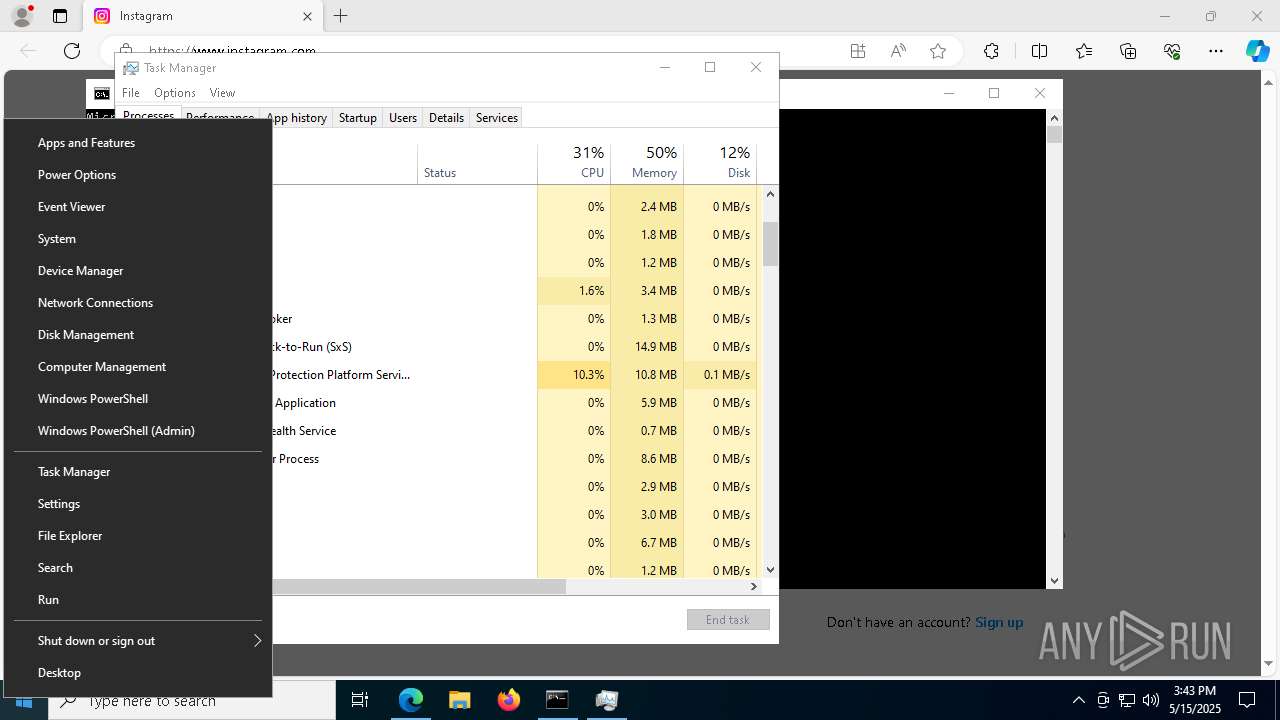Switch to the Services tab
The image size is (1280, 720).
pyautogui.click(x=497, y=118)
